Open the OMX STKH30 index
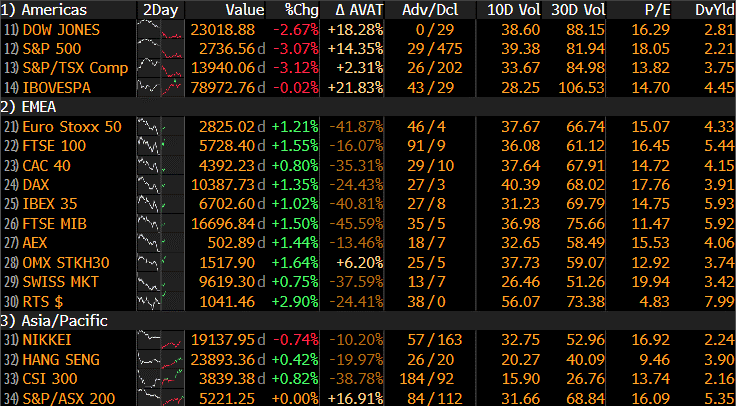736x406 pixels. click(66, 262)
